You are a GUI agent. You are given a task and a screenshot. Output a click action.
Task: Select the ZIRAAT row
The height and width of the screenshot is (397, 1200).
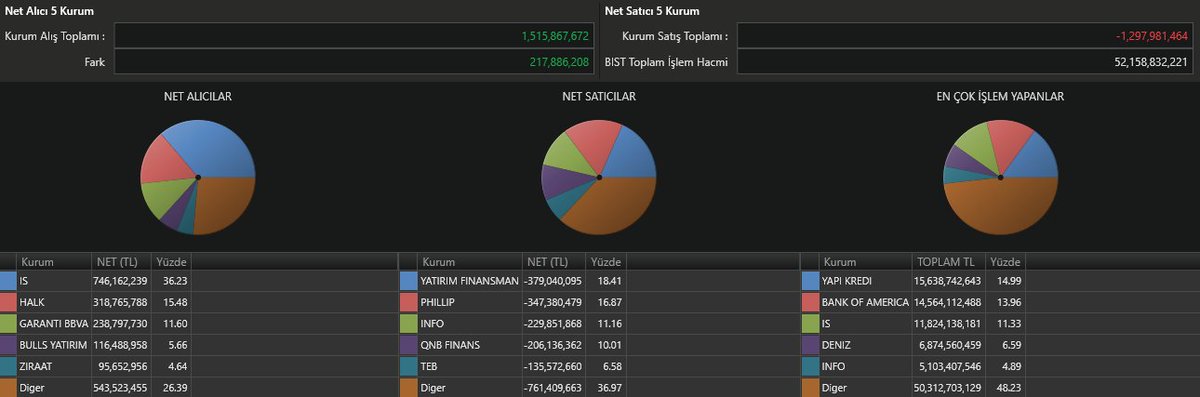(x=198, y=366)
